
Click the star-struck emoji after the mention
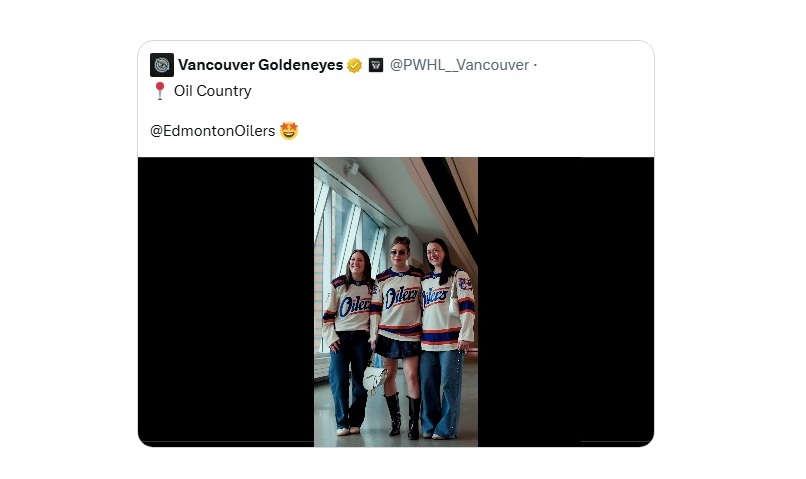coord(289,130)
